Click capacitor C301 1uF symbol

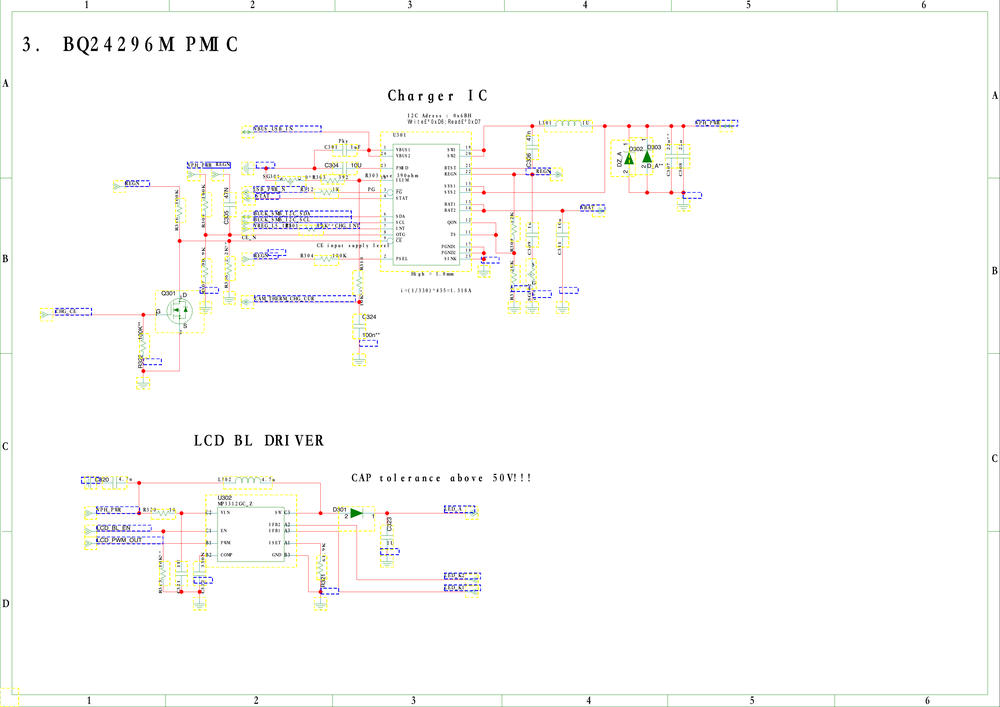[x=345, y=150]
